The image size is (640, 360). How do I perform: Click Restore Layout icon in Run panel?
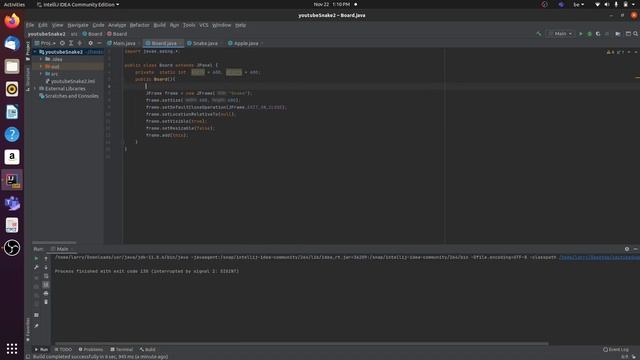click(x=36, y=315)
